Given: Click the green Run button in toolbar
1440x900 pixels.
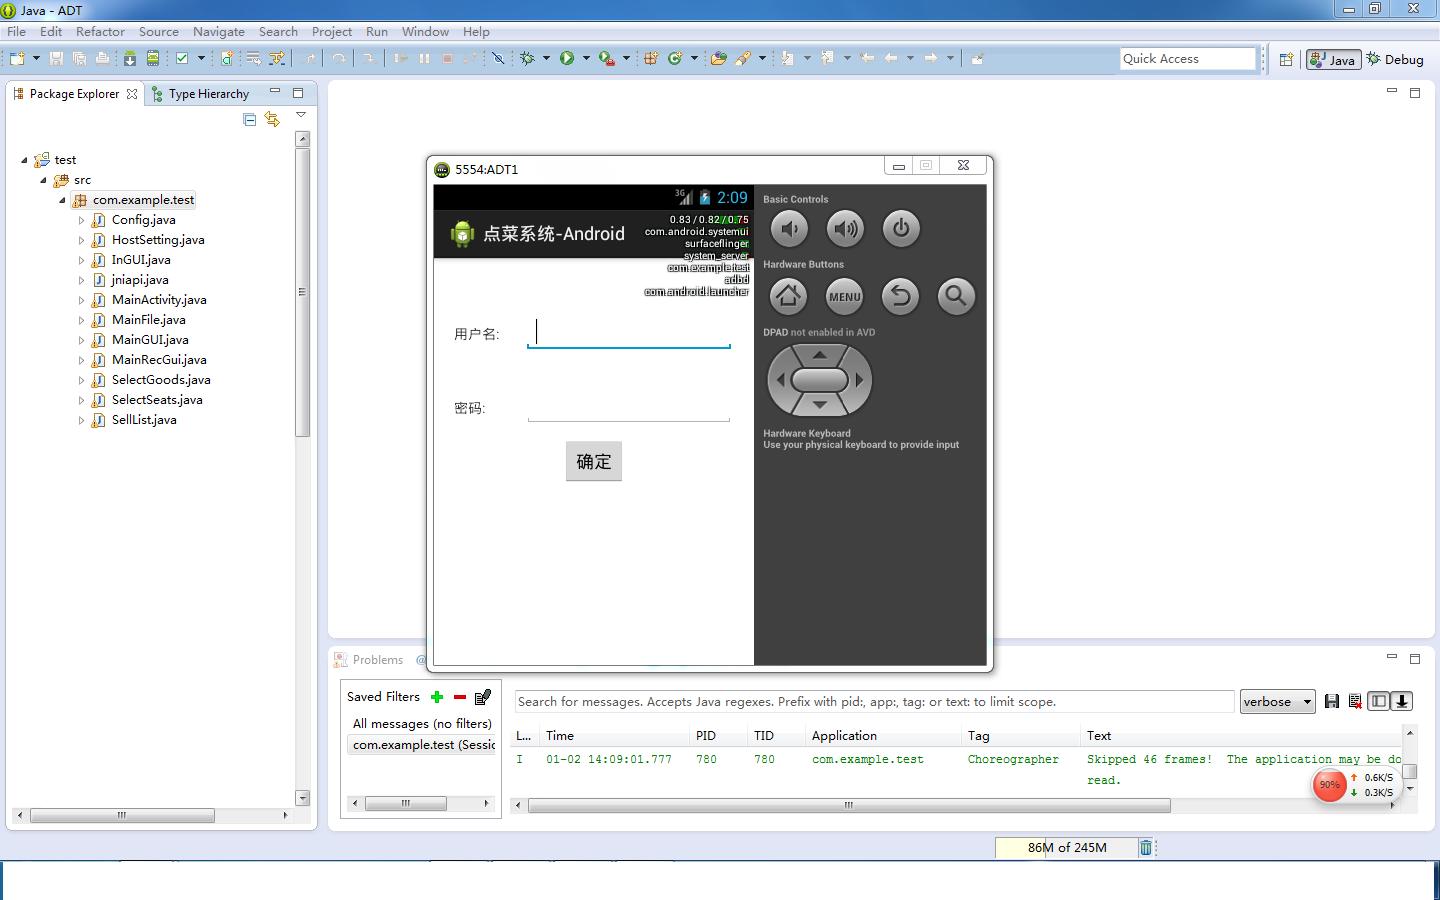Looking at the screenshot, I should pos(567,58).
